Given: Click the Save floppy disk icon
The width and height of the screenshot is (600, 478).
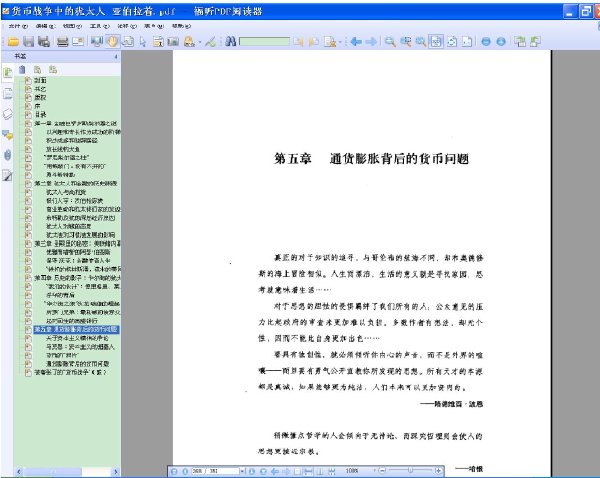Looking at the screenshot, I should [x=28, y=41].
